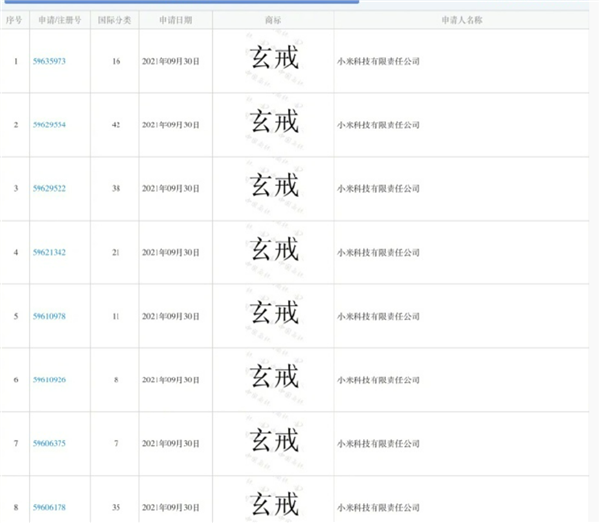This screenshot has width=600, height=523.
Task: Click applicant 小米科技有限责任公司 in row 8
Action: [x=378, y=507]
